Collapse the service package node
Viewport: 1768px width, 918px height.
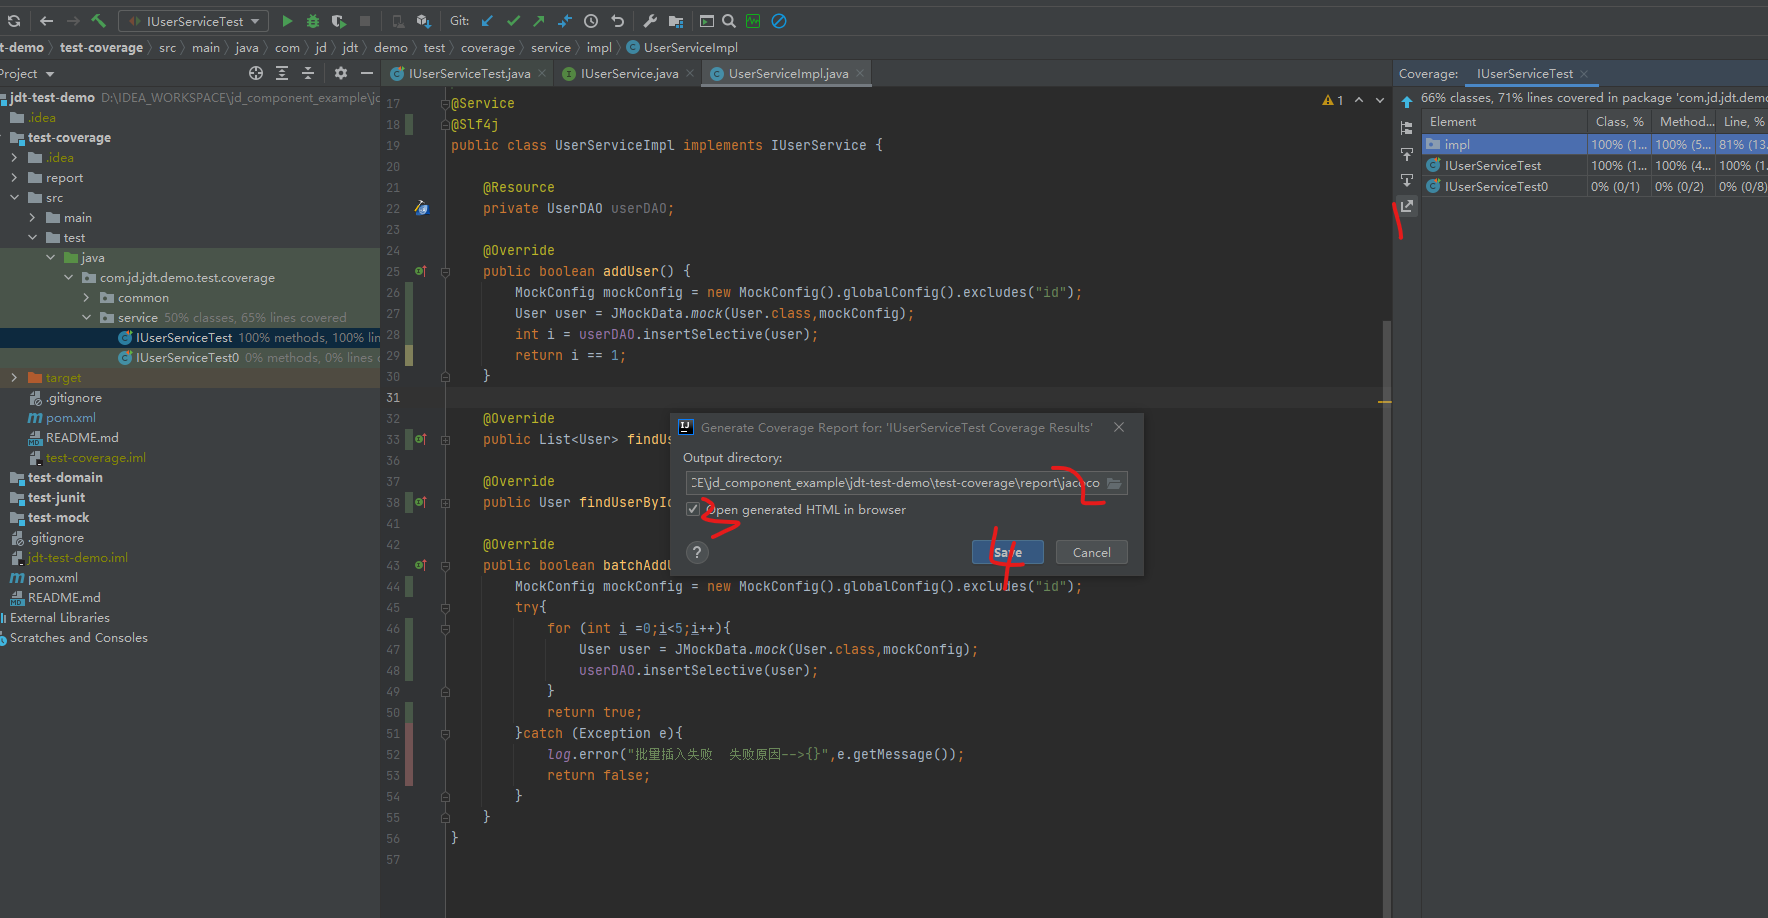point(86,318)
